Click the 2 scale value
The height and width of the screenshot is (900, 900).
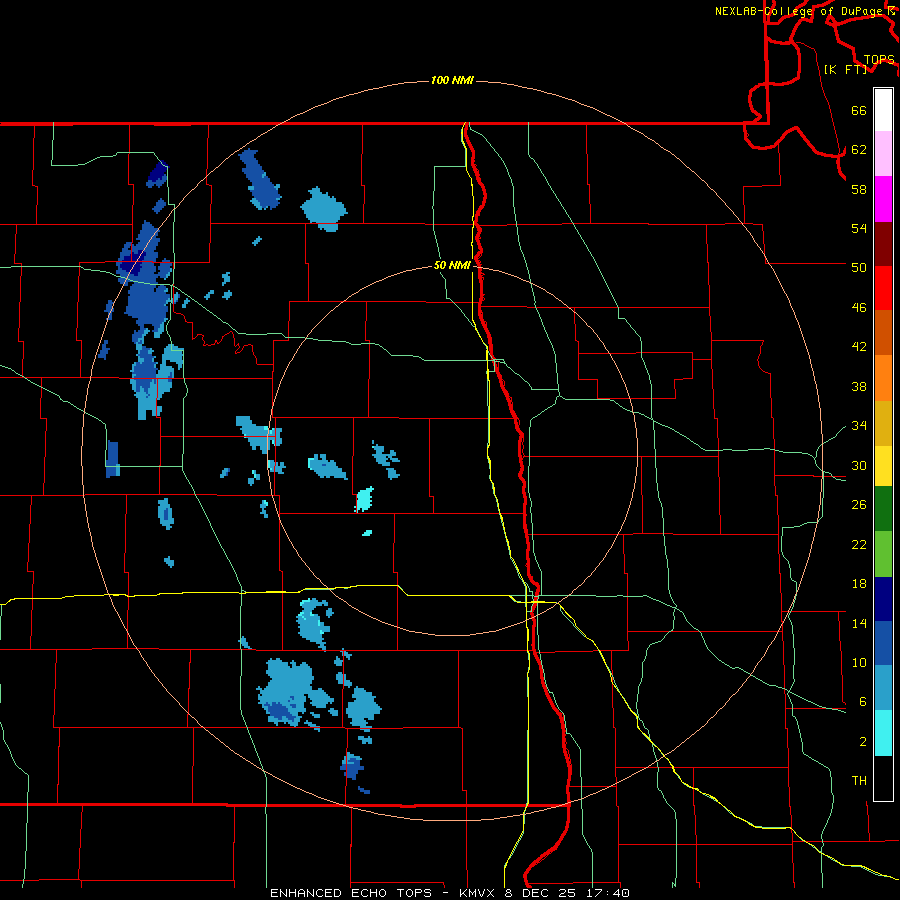click(862, 742)
